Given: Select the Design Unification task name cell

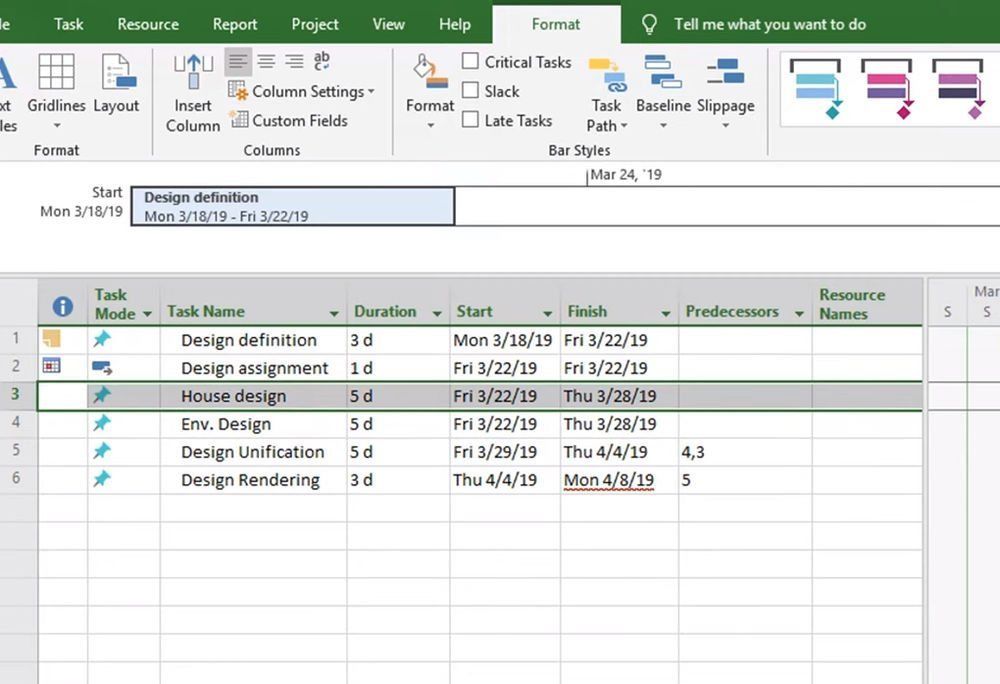Looking at the screenshot, I should (x=252, y=452).
